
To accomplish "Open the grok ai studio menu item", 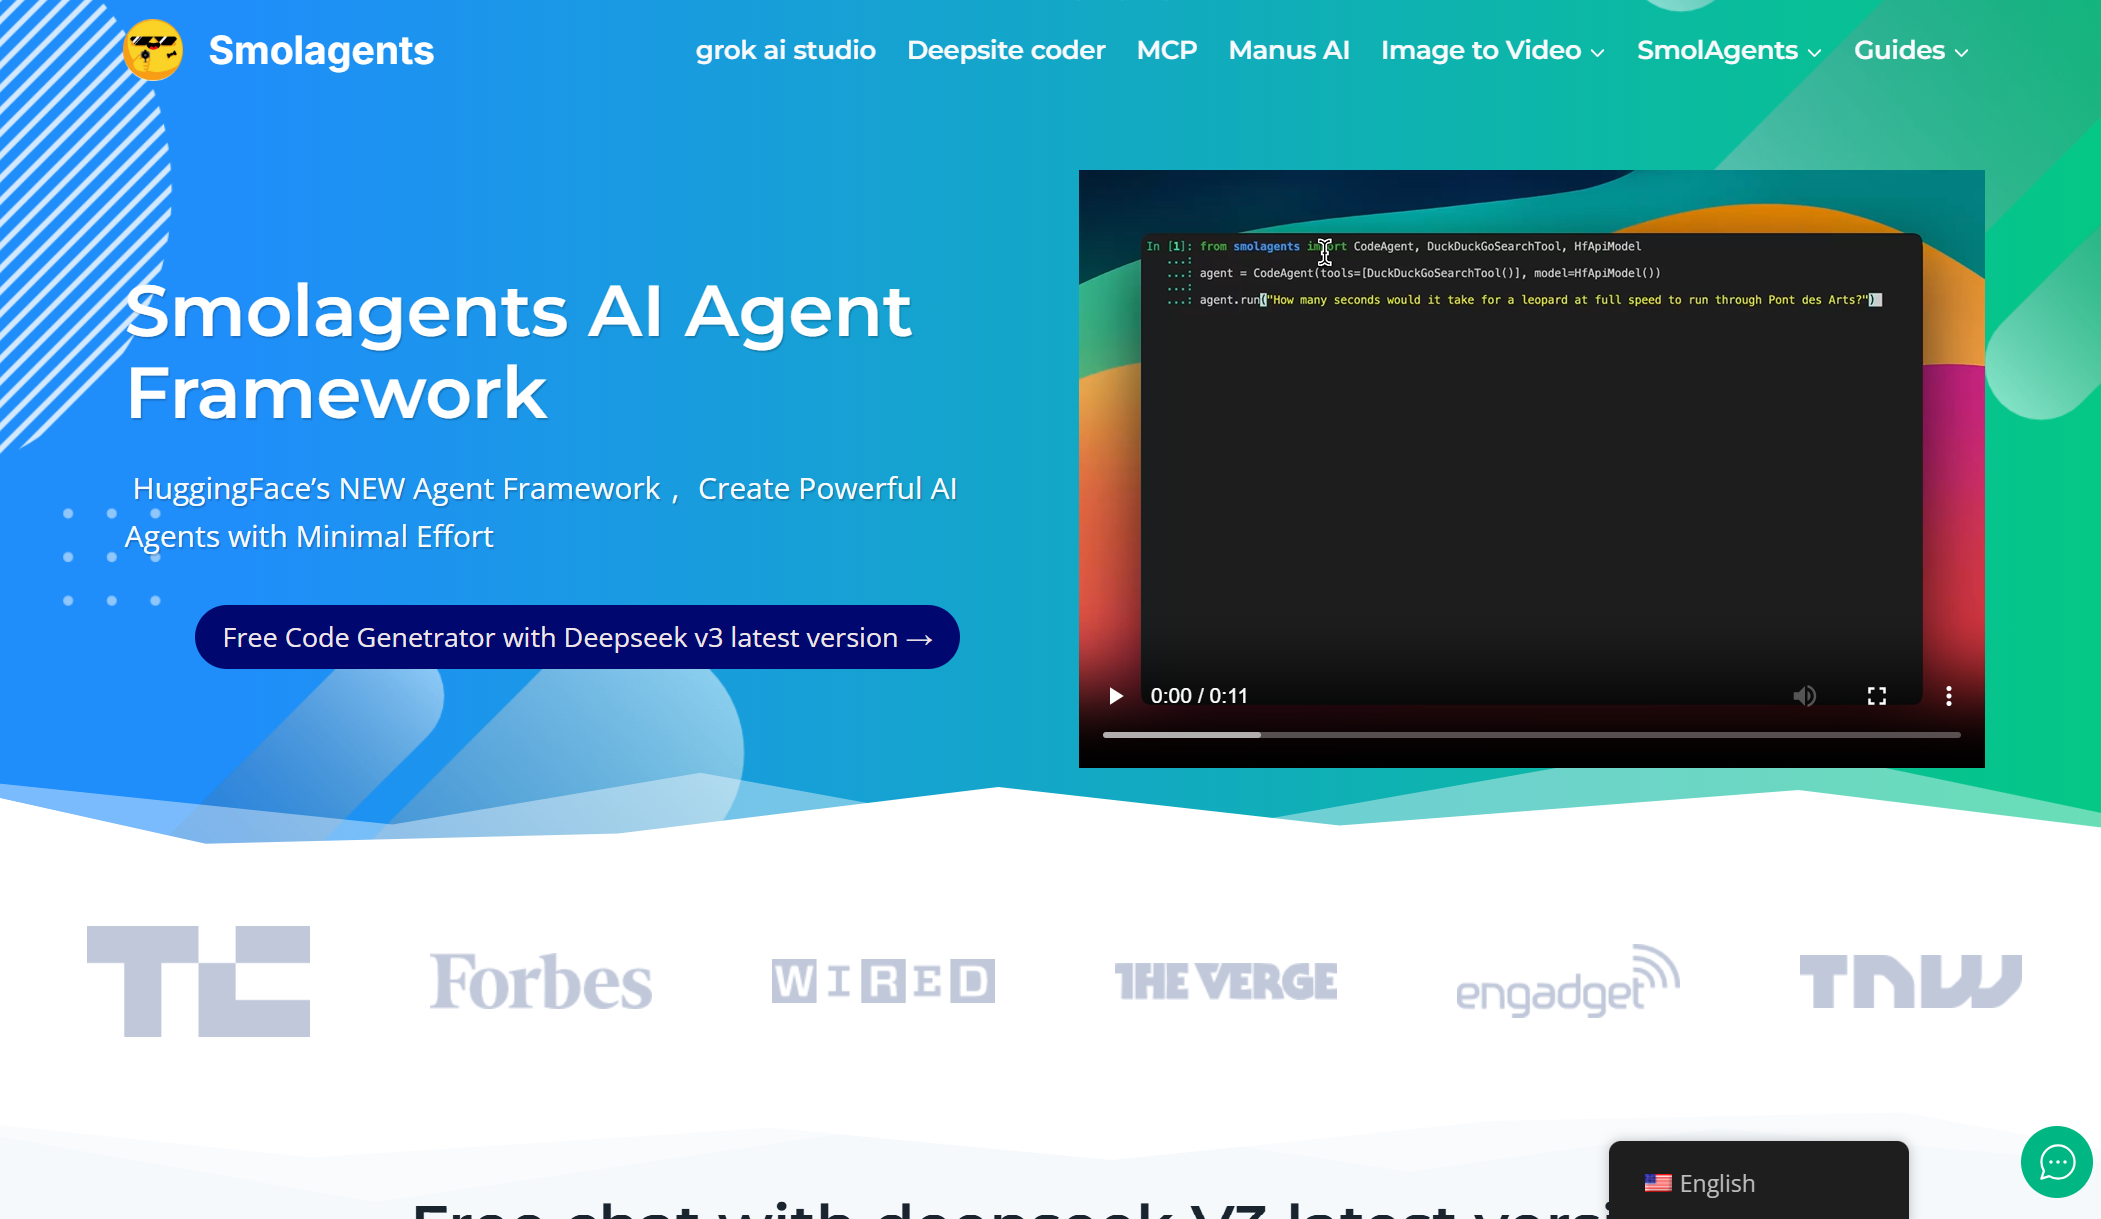I will (x=785, y=50).
